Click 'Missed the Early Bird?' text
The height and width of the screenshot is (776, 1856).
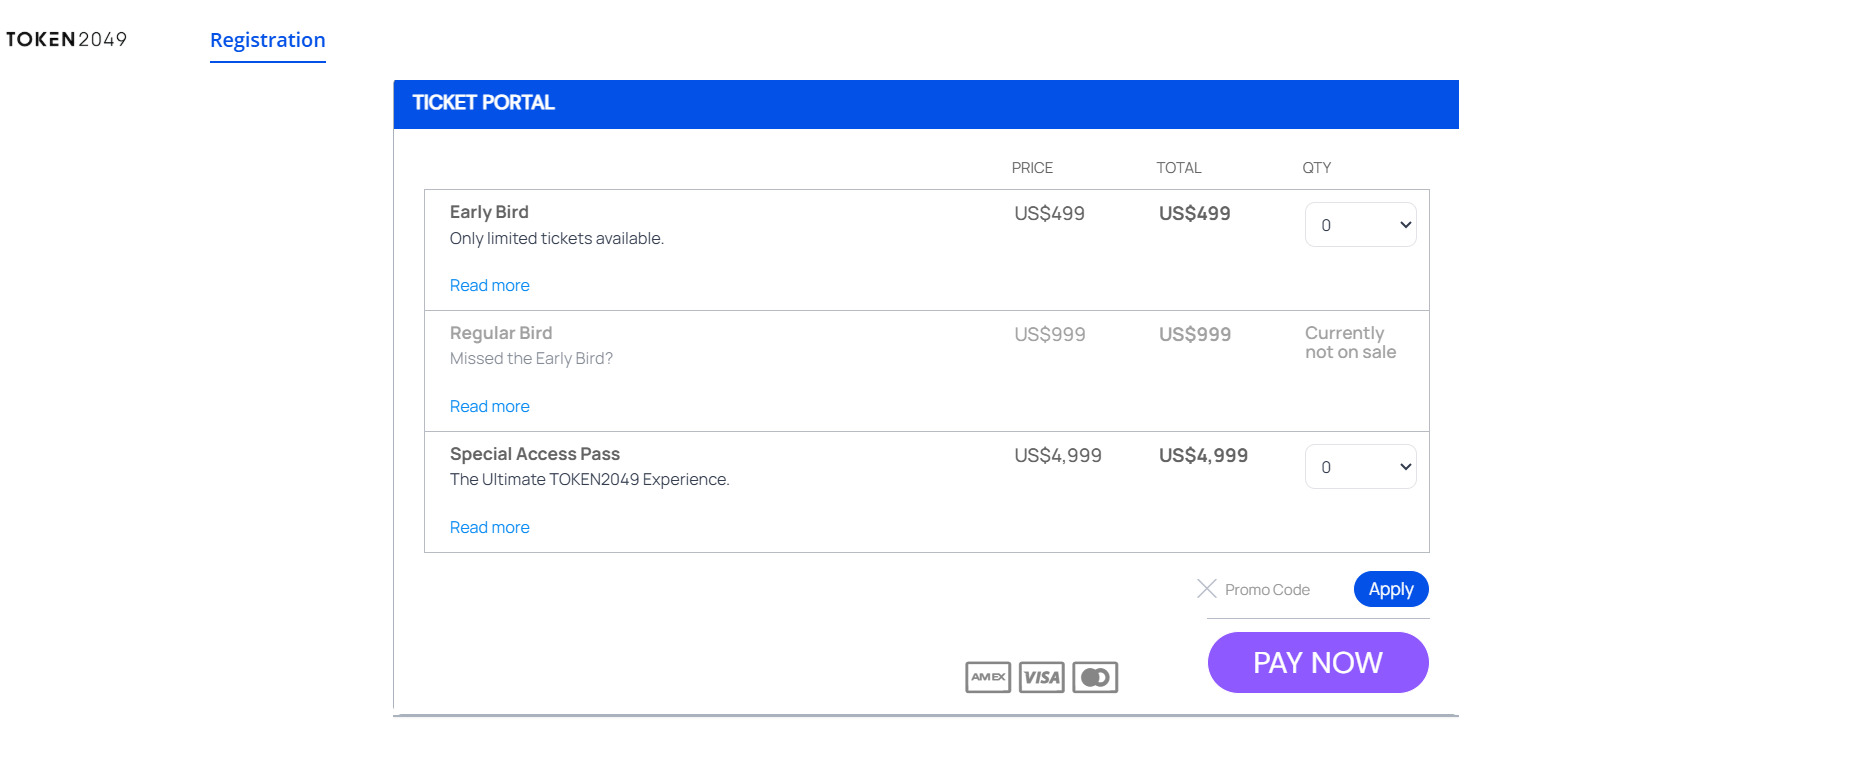point(531,359)
